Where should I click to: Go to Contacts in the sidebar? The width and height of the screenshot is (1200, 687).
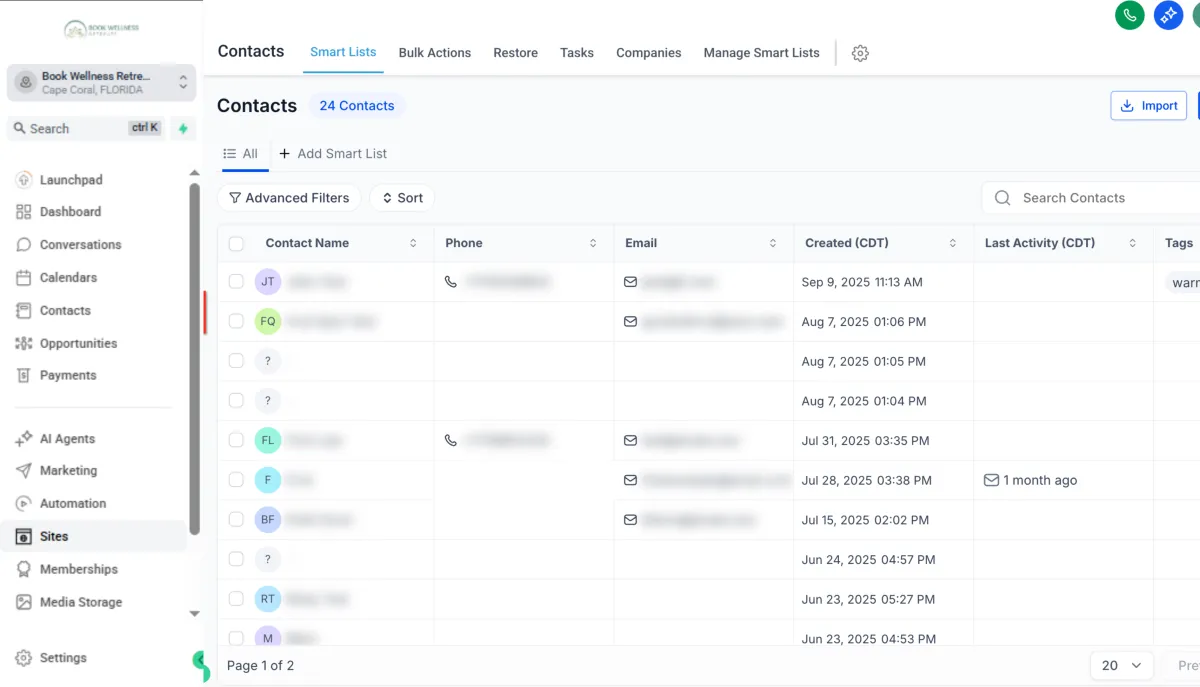tap(65, 311)
